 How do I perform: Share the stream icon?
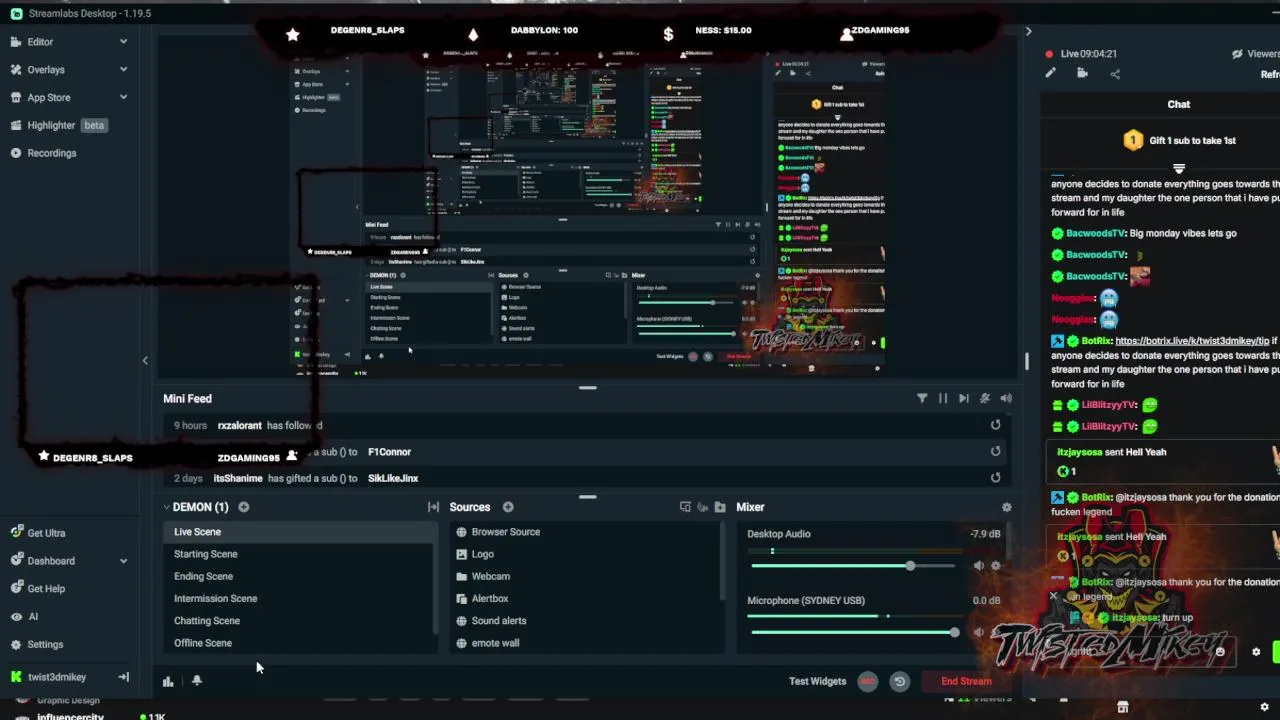click(x=1115, y=73)
